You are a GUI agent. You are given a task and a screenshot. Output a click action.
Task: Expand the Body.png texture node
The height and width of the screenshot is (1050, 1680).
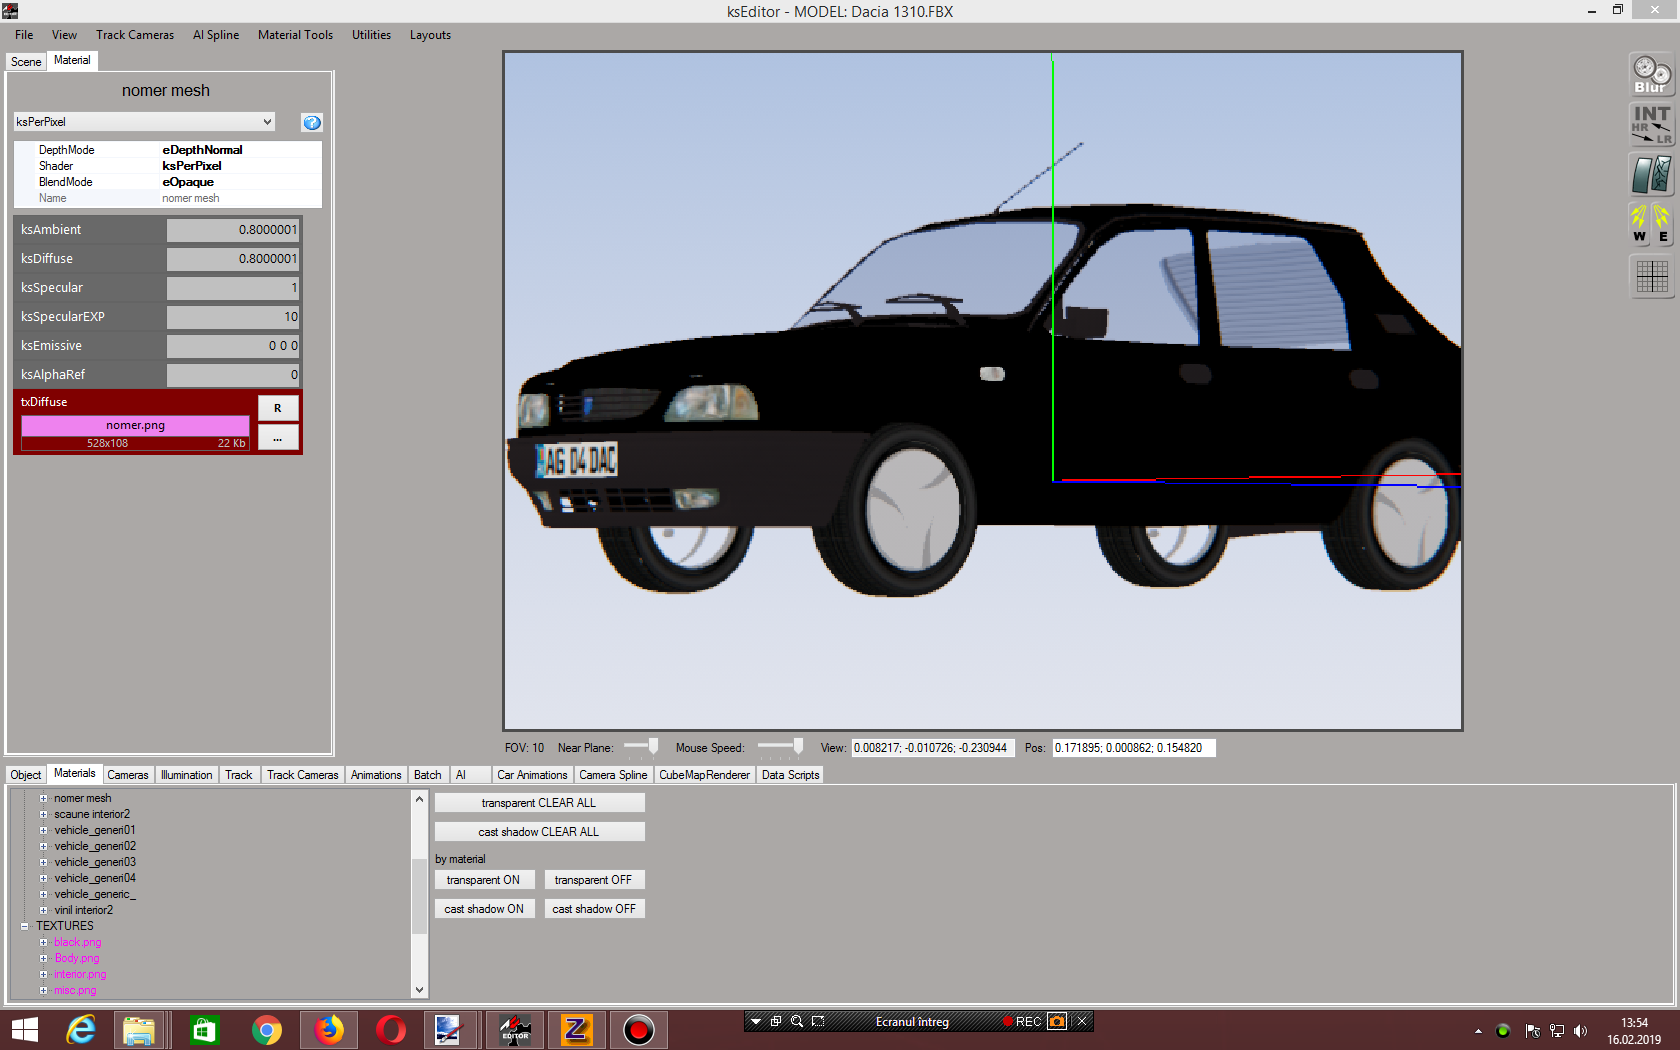pyautogui.click(x=43, y=958)
